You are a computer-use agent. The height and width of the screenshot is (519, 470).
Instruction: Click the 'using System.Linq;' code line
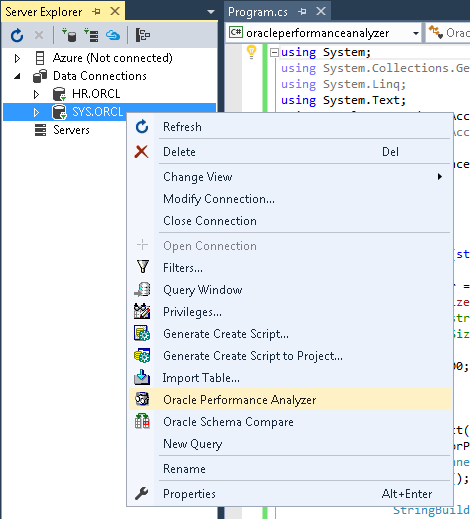(x=343, y=84)
